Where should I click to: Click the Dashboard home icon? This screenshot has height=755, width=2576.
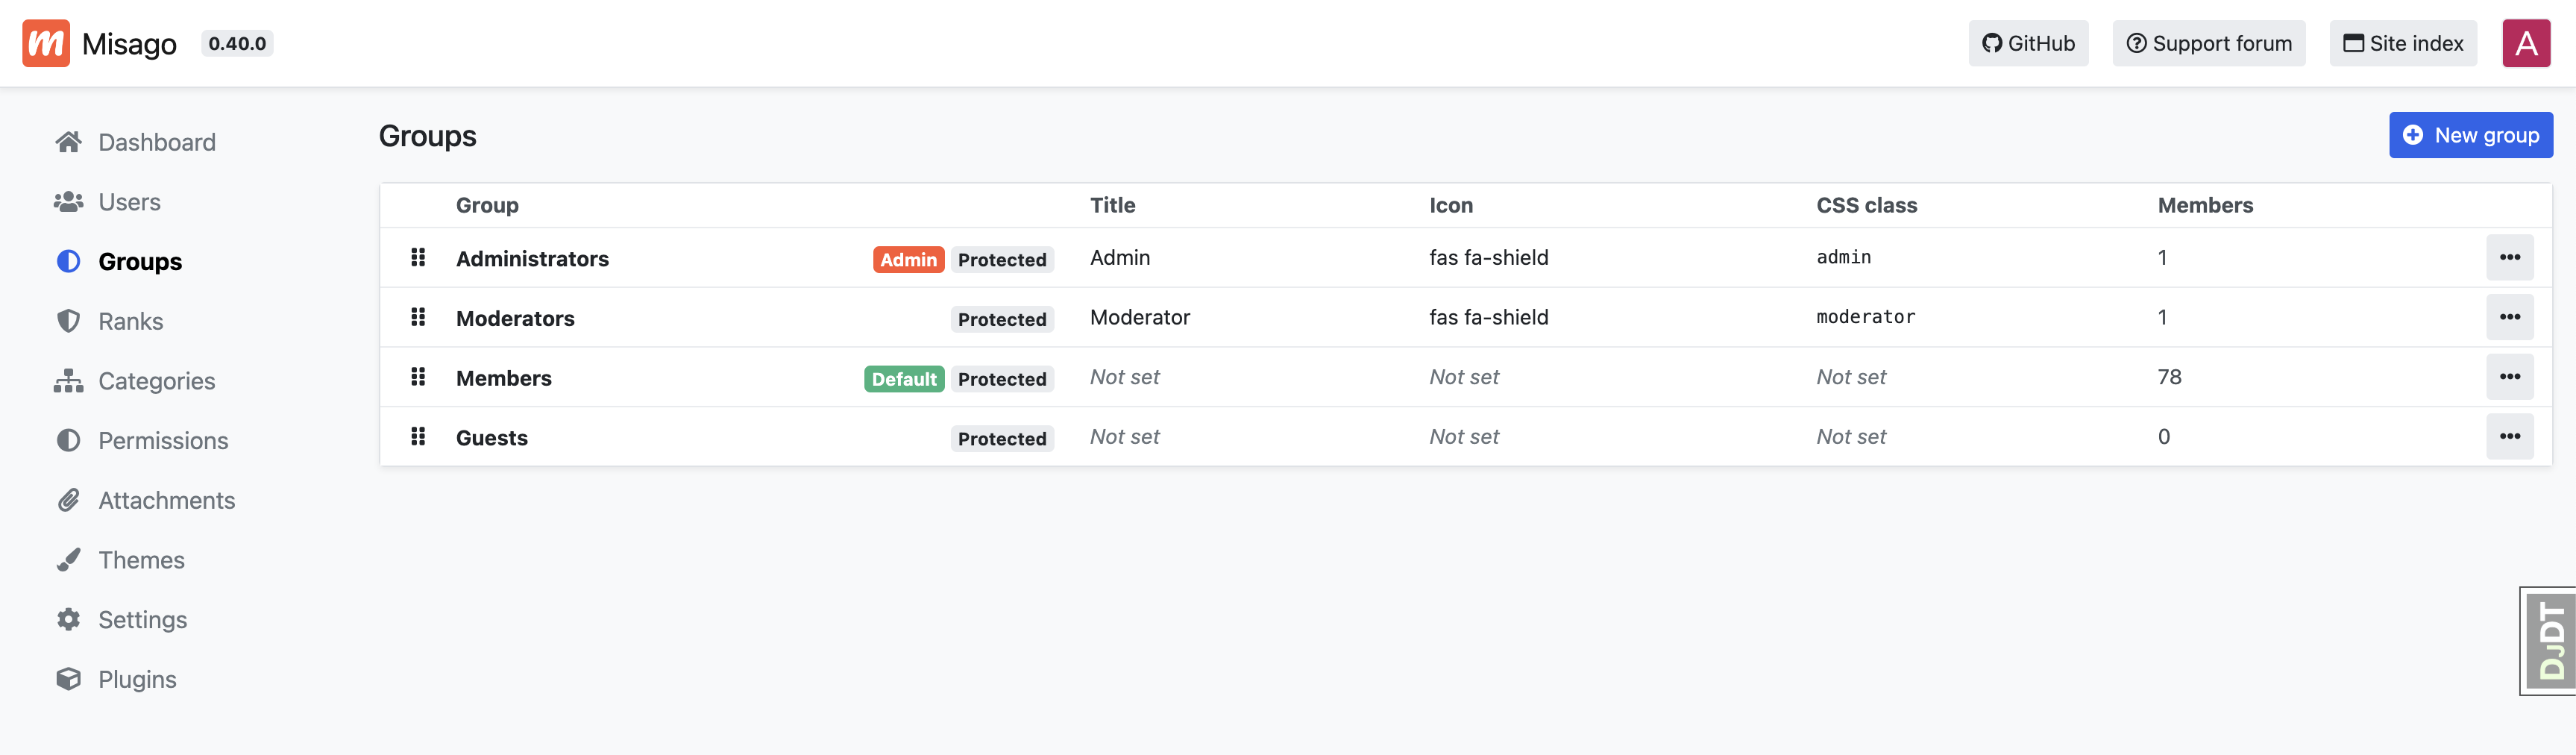tap(68, 142)
